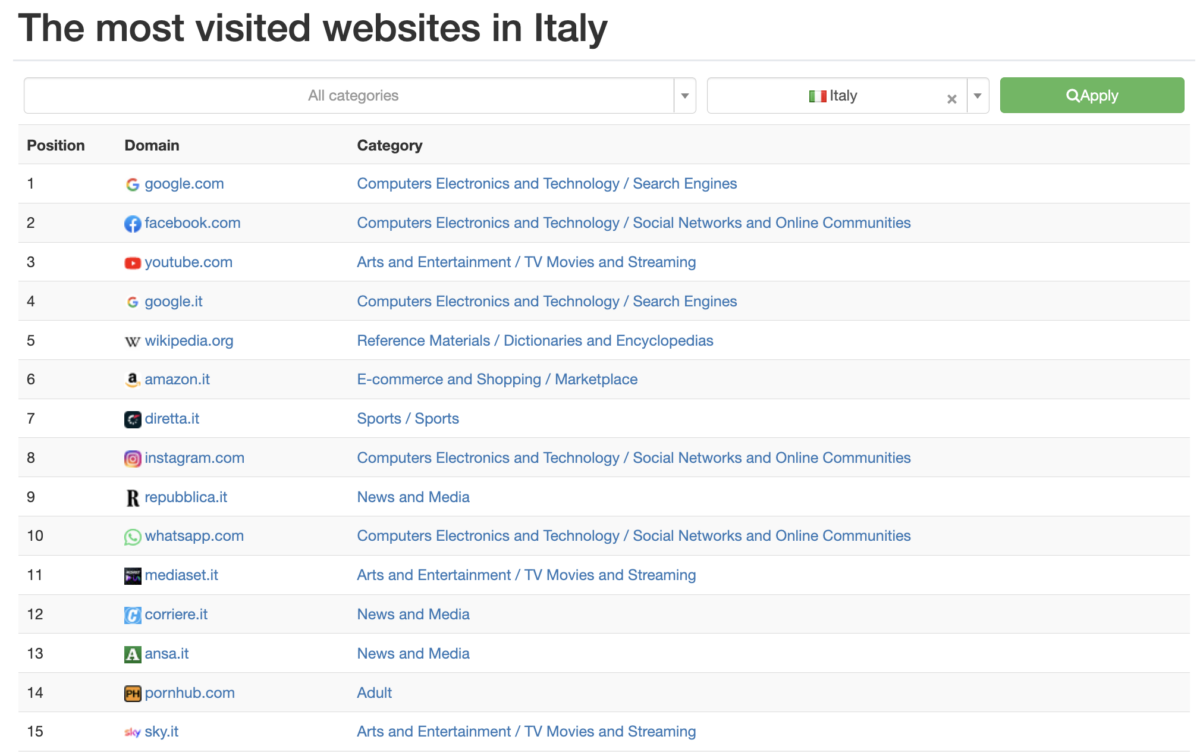The image size is (1200, 752).
Task: Open the wikipedia.org domain link
Action: point(189,341)
